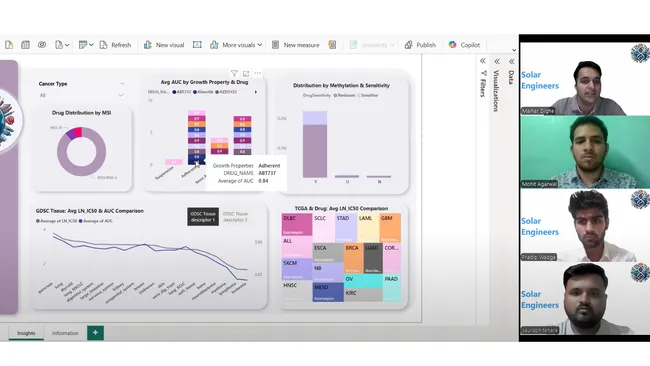Click the SKCM treemap tile

click(297, 269)
